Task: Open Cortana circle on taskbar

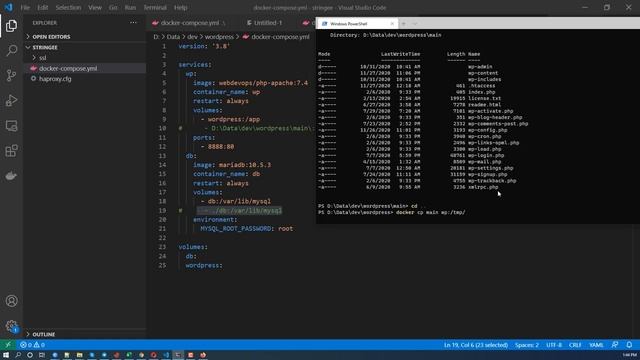Action: [30, 355]
